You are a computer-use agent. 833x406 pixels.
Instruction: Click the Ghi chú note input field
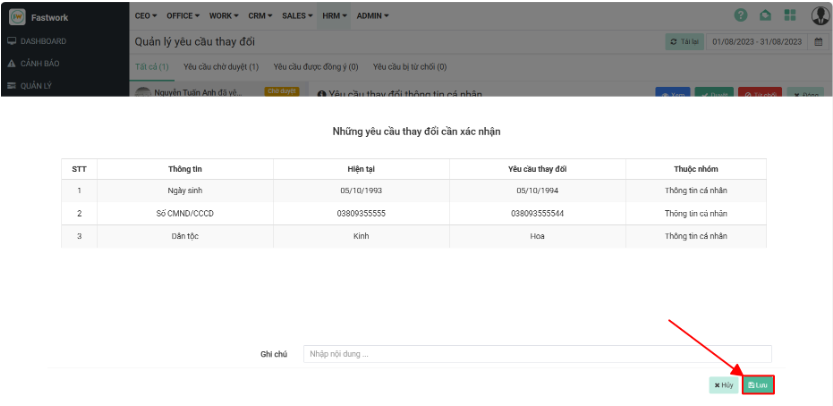tap(537, 354)
